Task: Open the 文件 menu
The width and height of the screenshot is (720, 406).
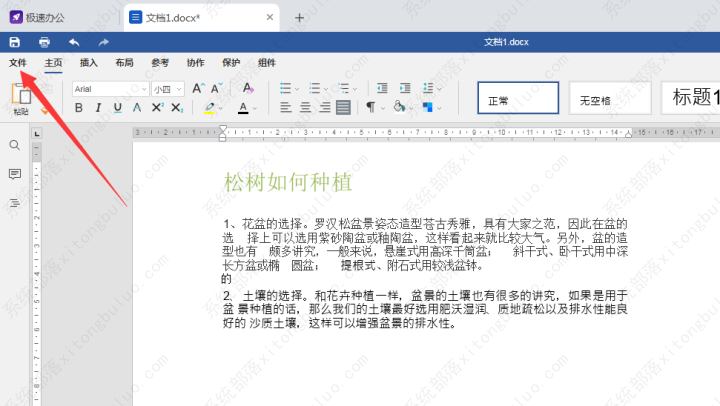Action: coord(18,63)
